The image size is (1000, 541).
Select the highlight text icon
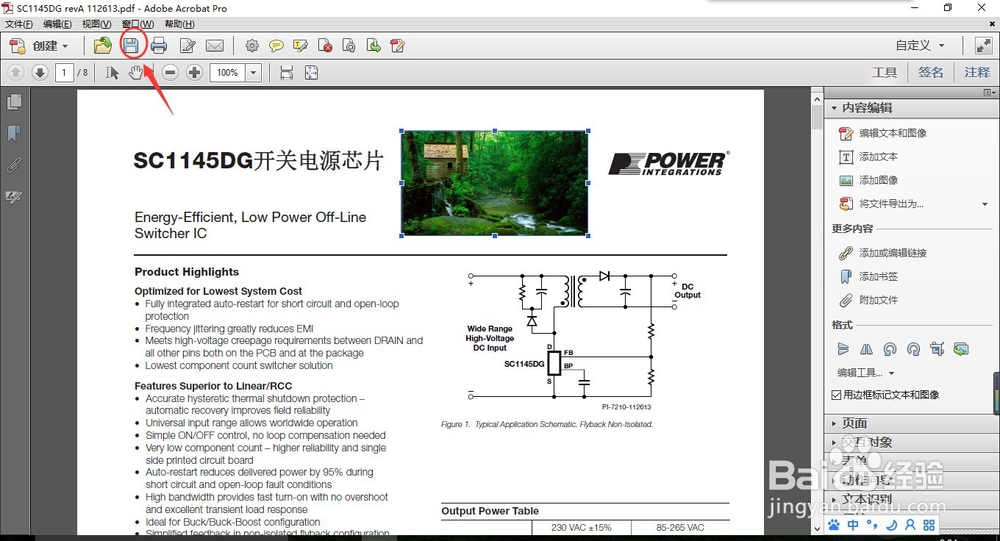pyautogui.click(x=300, y=46)
